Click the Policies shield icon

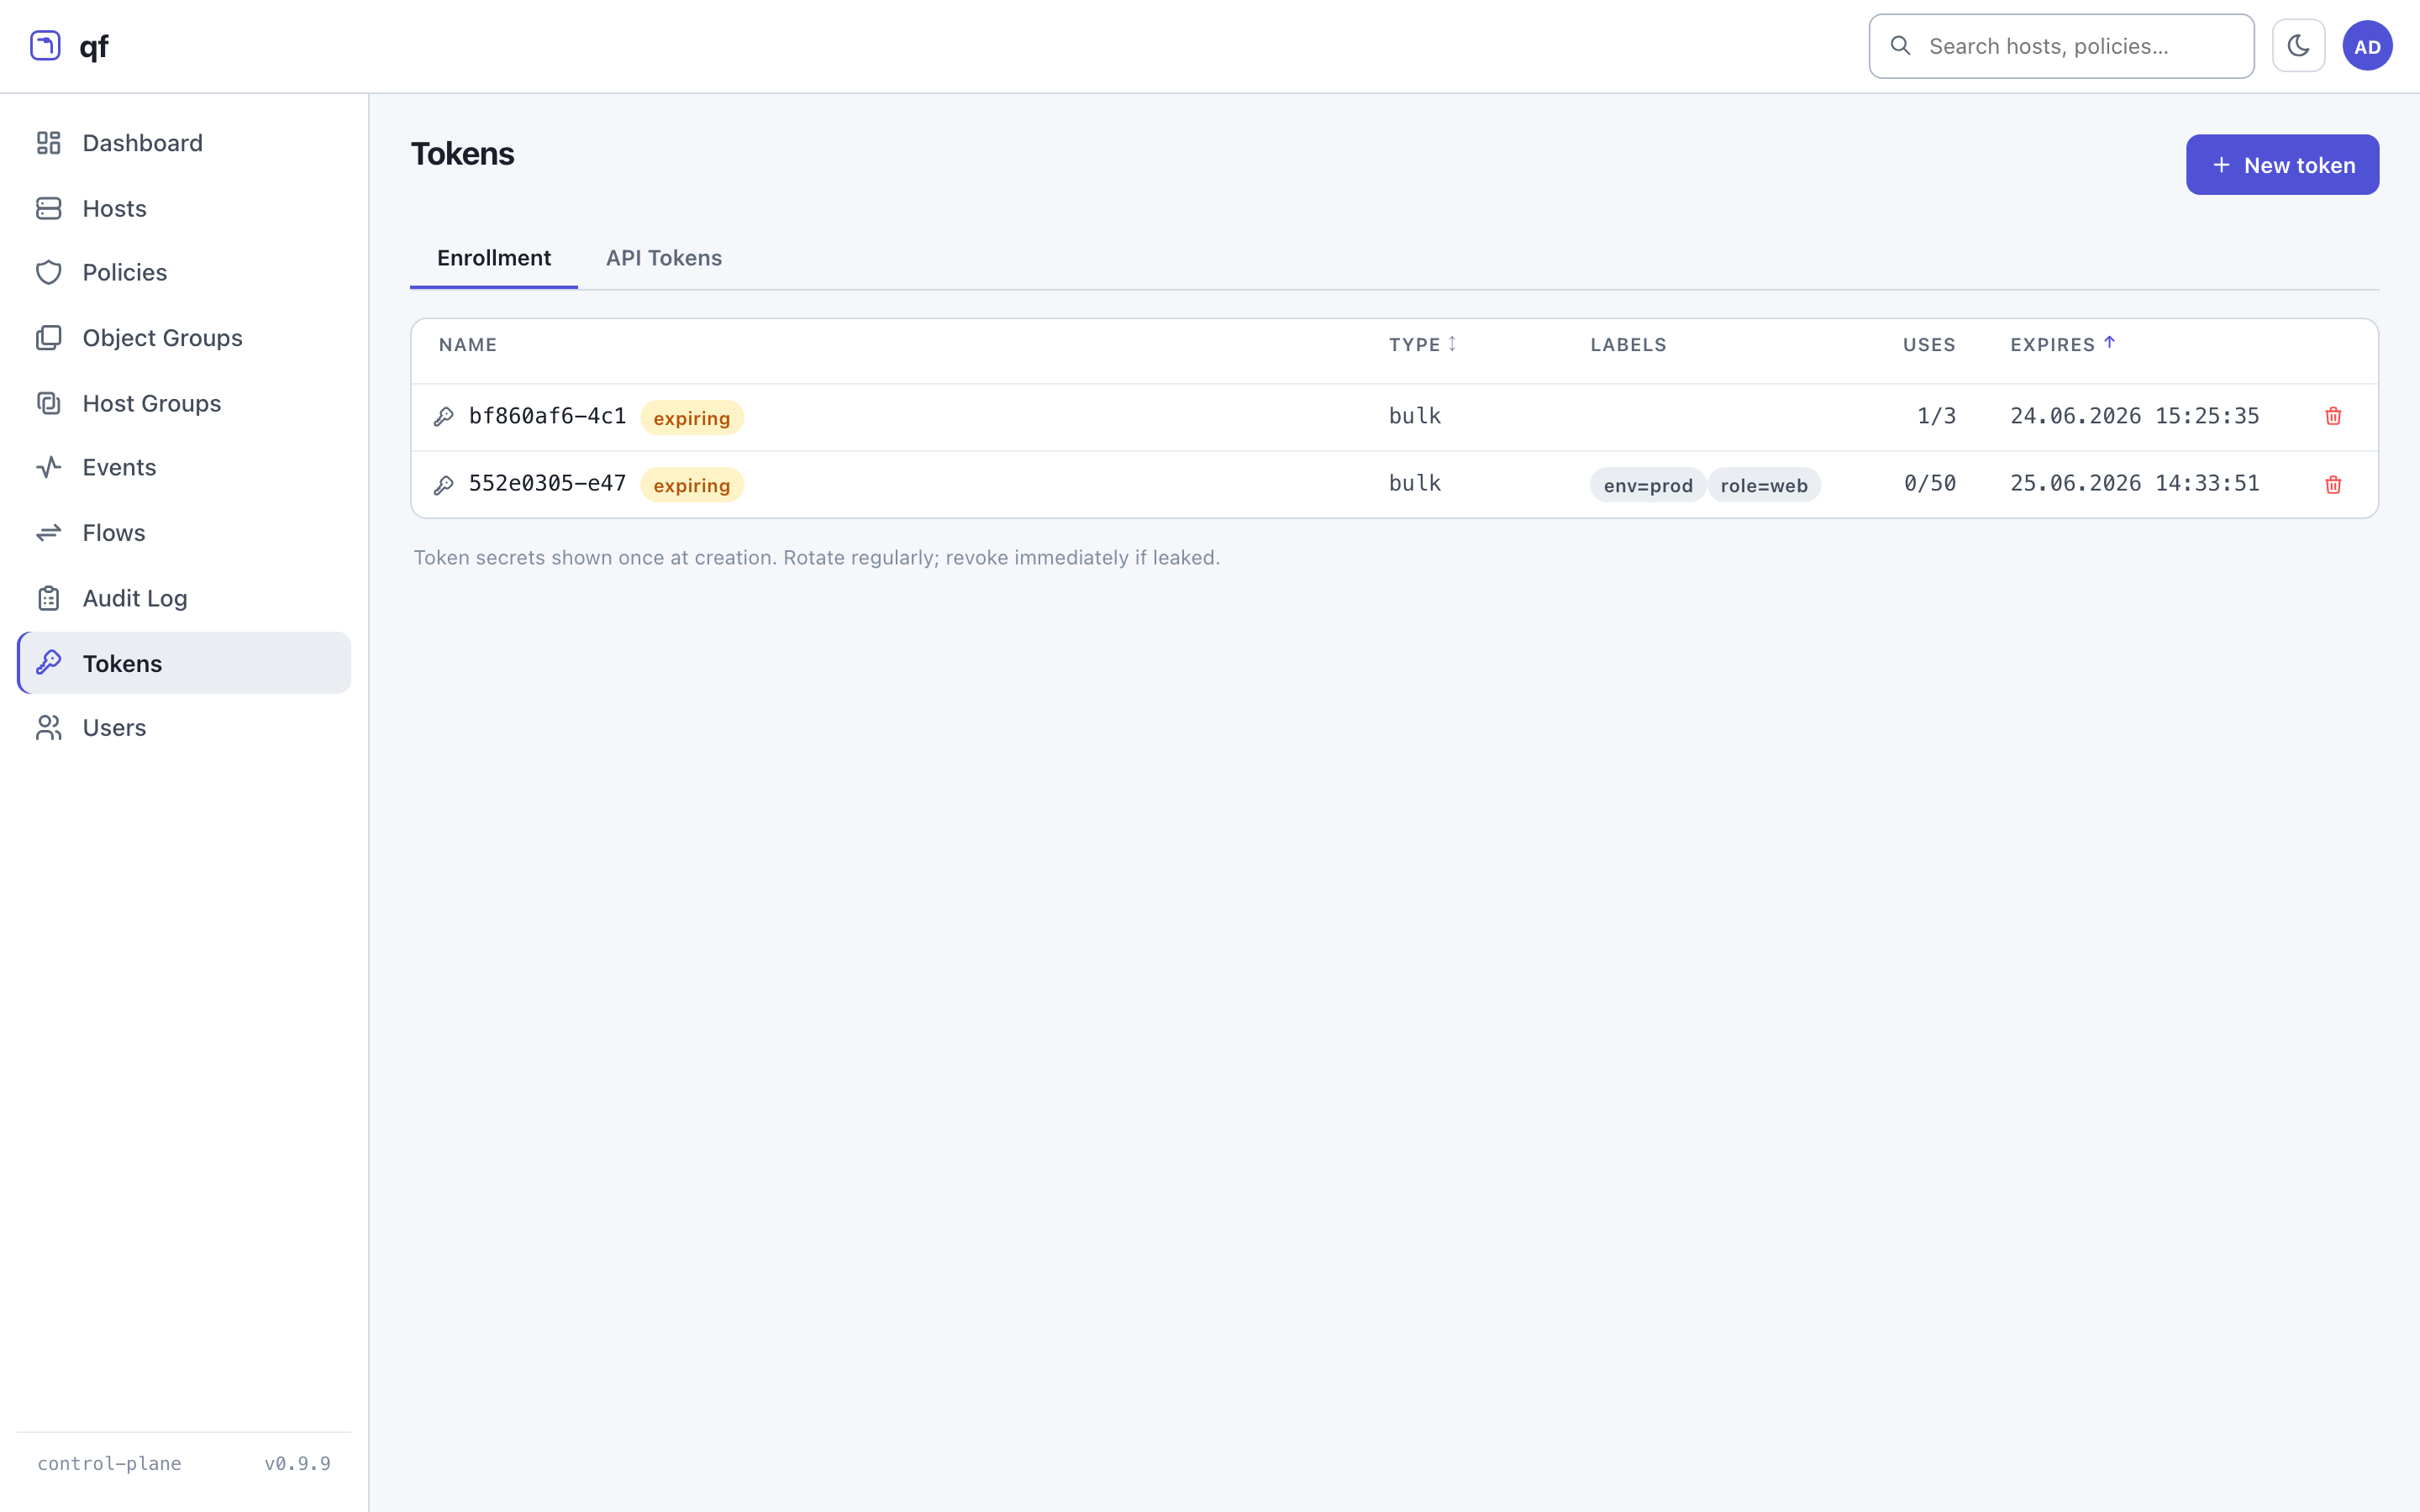click(x=49, y=273)
